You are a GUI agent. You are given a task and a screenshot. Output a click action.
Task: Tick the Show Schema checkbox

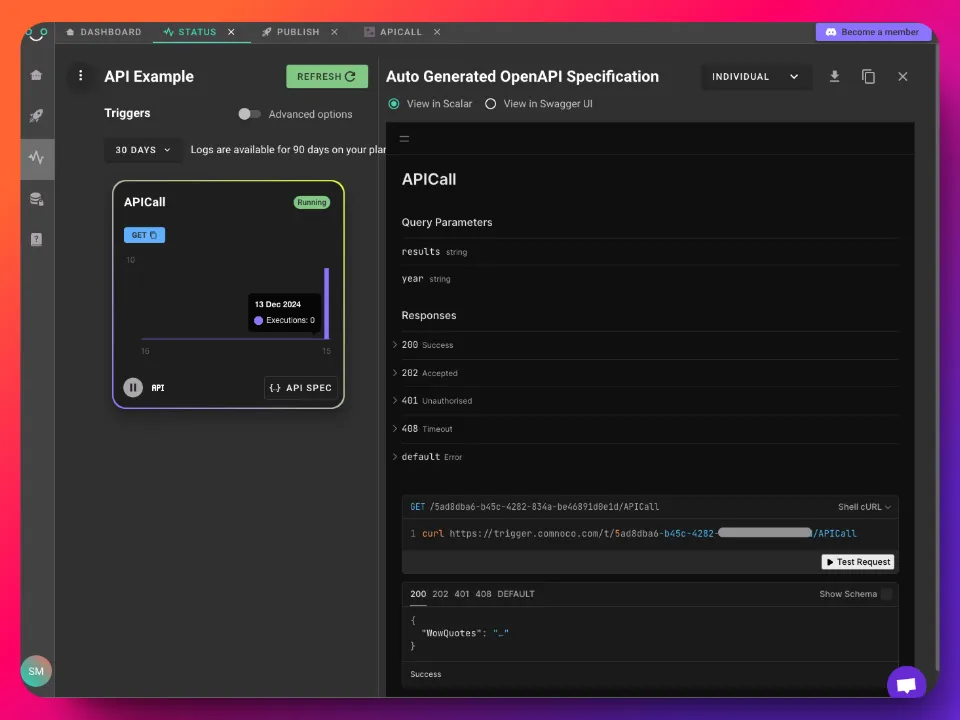886,594
